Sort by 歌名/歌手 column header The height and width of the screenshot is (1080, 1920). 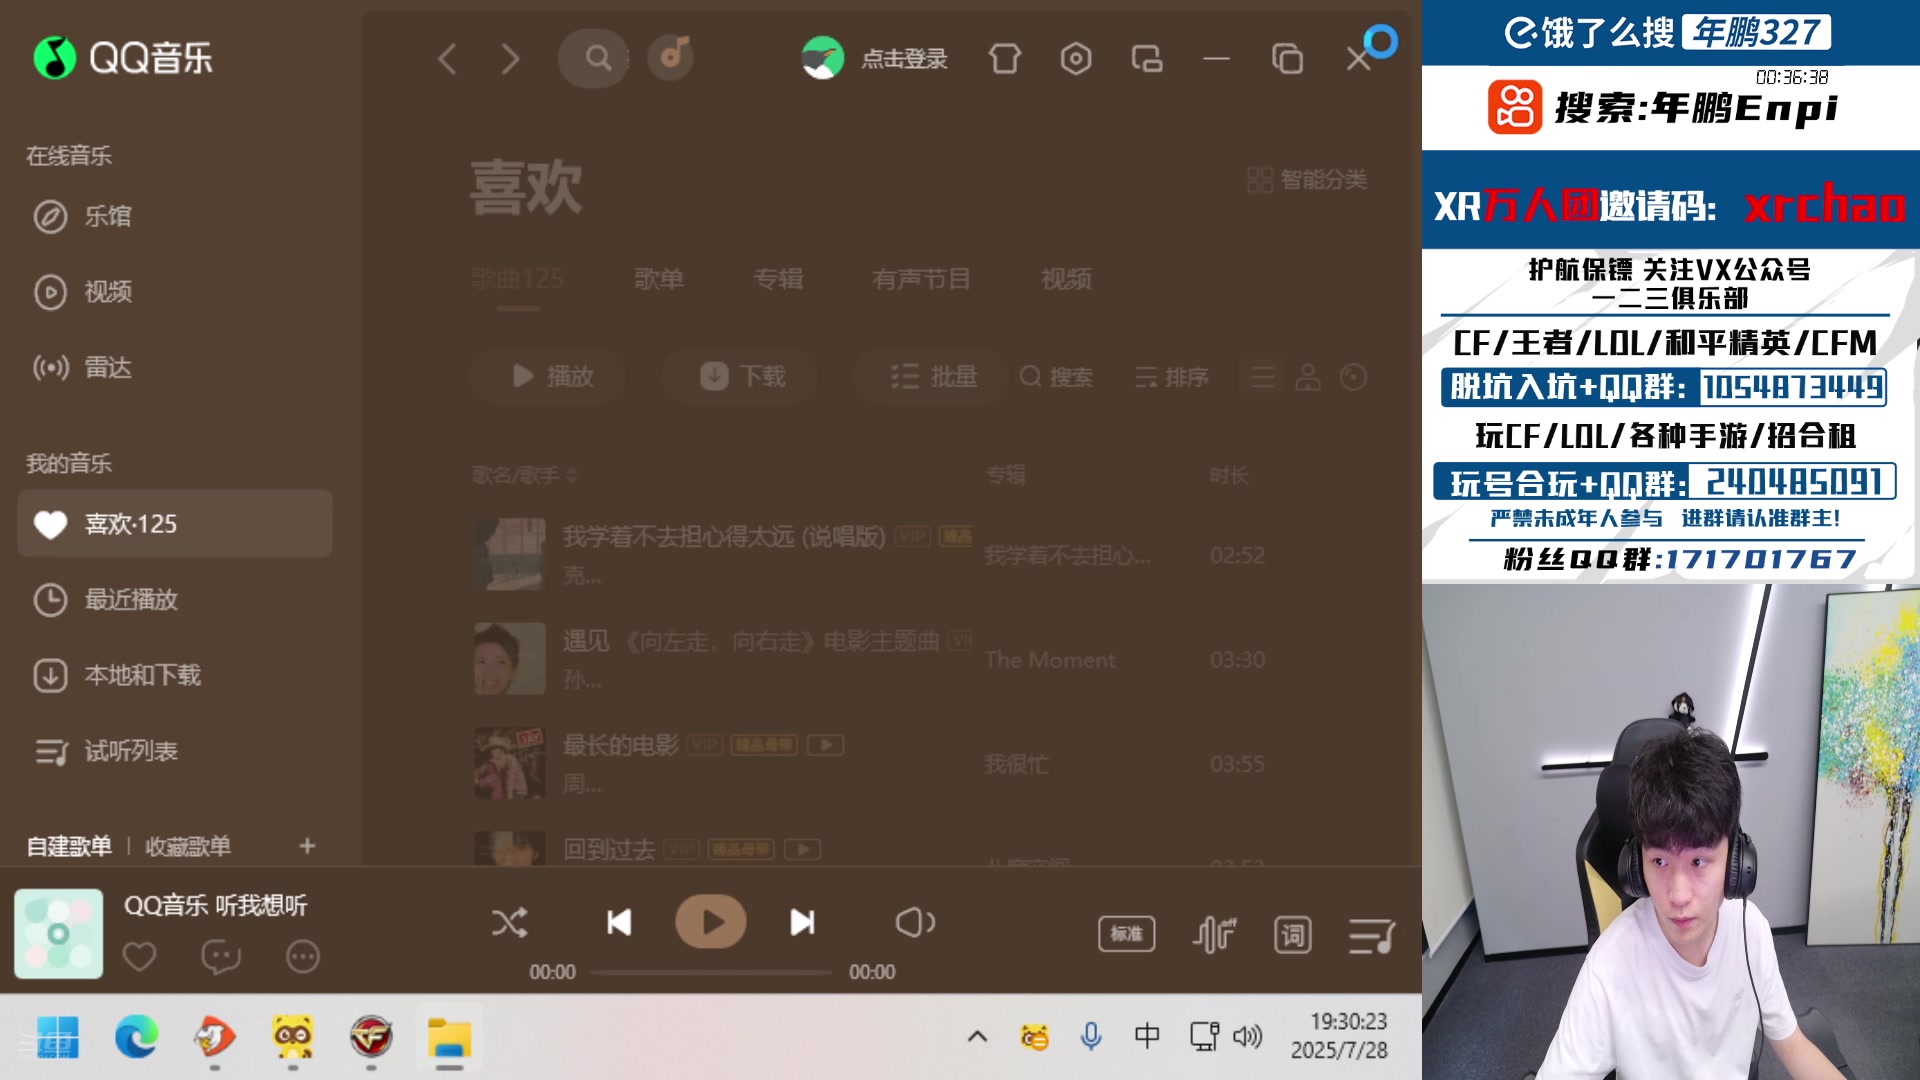525,475
